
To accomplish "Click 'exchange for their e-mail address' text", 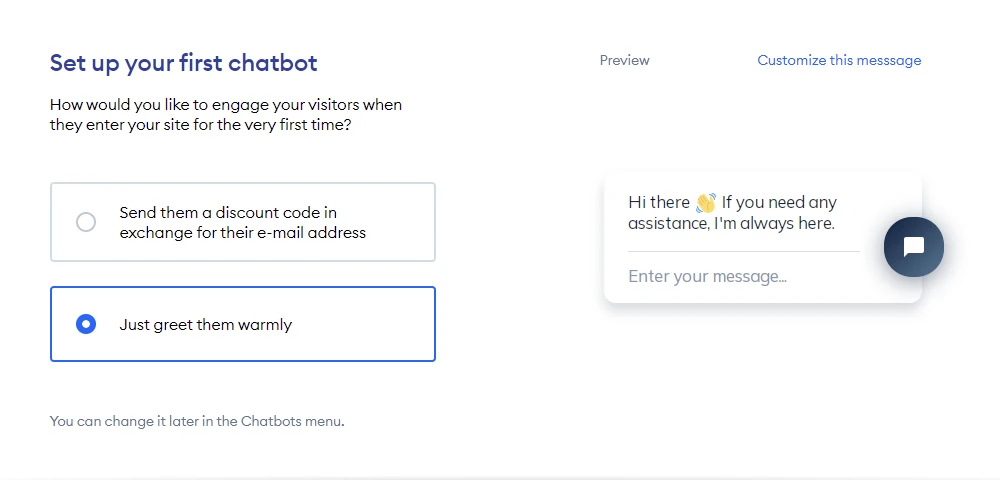I will tap(242, 233).
